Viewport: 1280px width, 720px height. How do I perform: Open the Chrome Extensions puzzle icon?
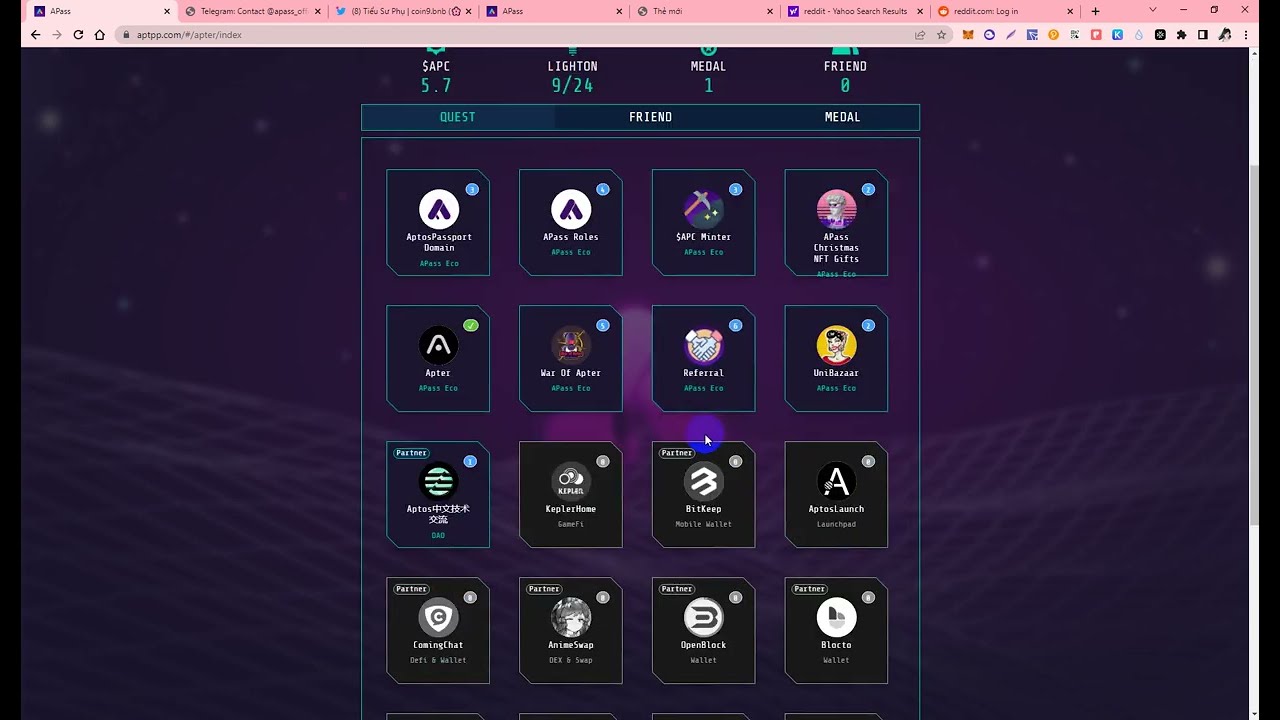click(x=1181, y=34)
